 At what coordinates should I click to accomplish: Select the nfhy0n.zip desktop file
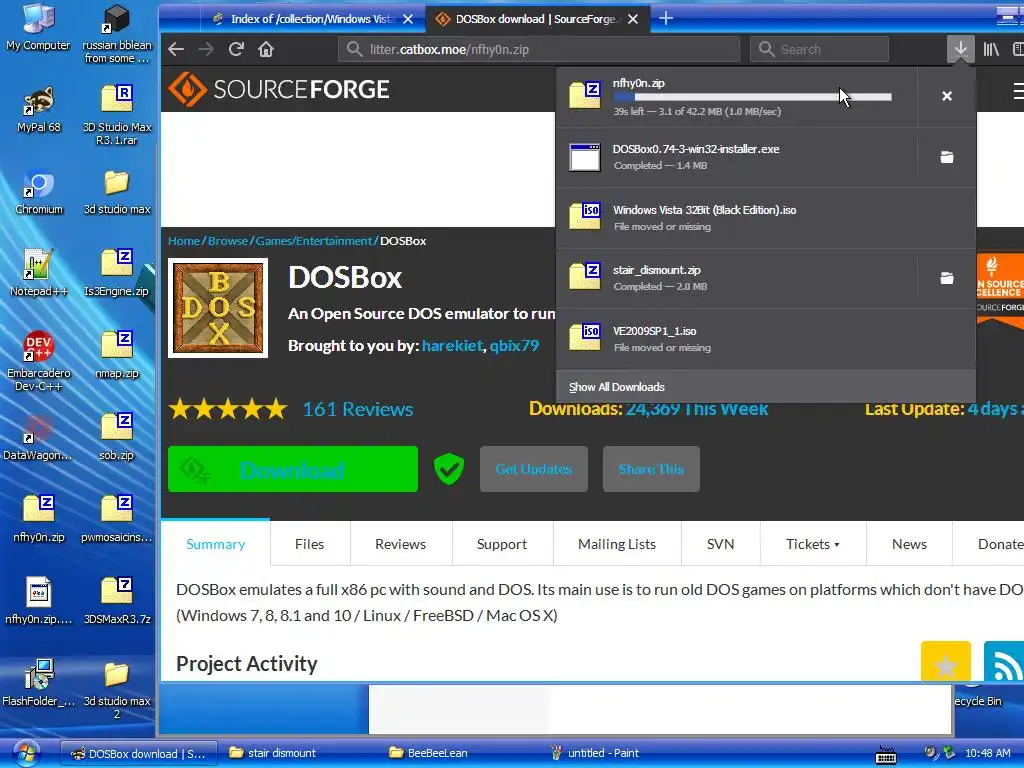point(39,519)
